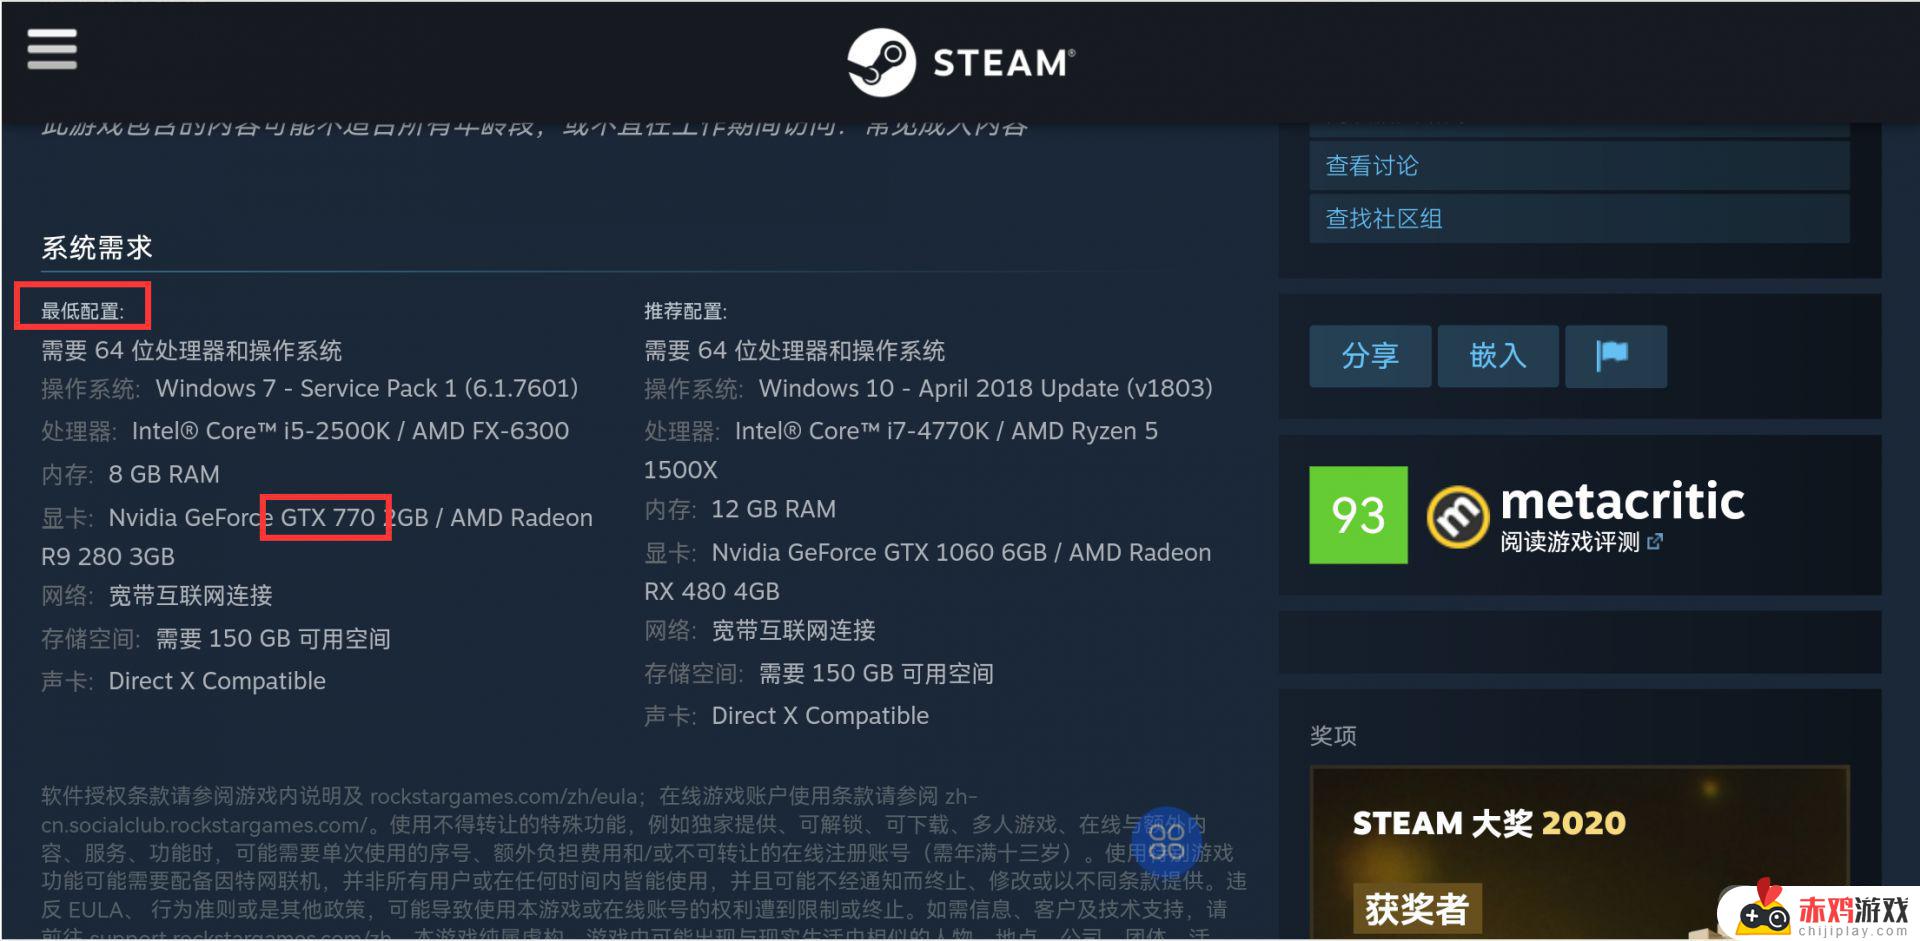Click the 获奖者 badge
This screenshot has width=1920, height=941.
[1417, 909]
